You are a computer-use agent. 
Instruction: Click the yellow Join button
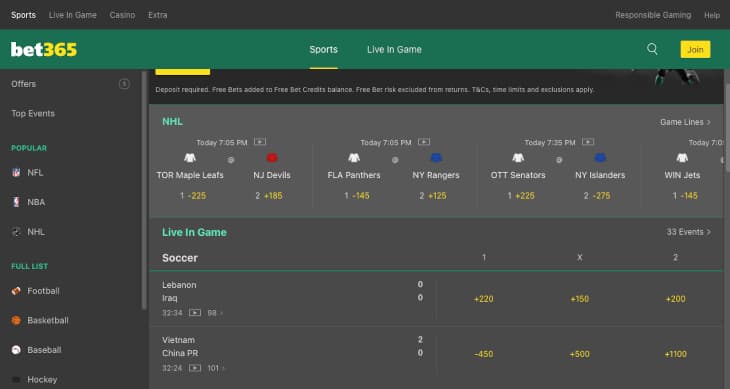click(x=695, y=49)
